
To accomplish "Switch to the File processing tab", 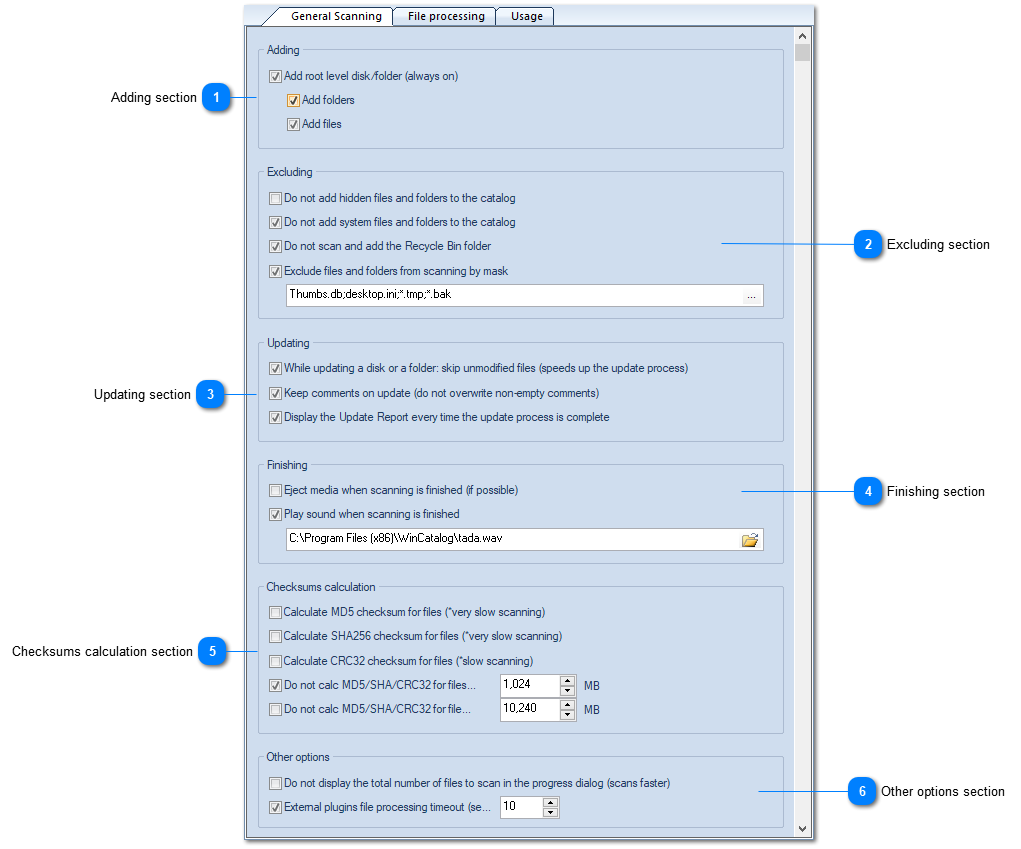I will point(445,16).
